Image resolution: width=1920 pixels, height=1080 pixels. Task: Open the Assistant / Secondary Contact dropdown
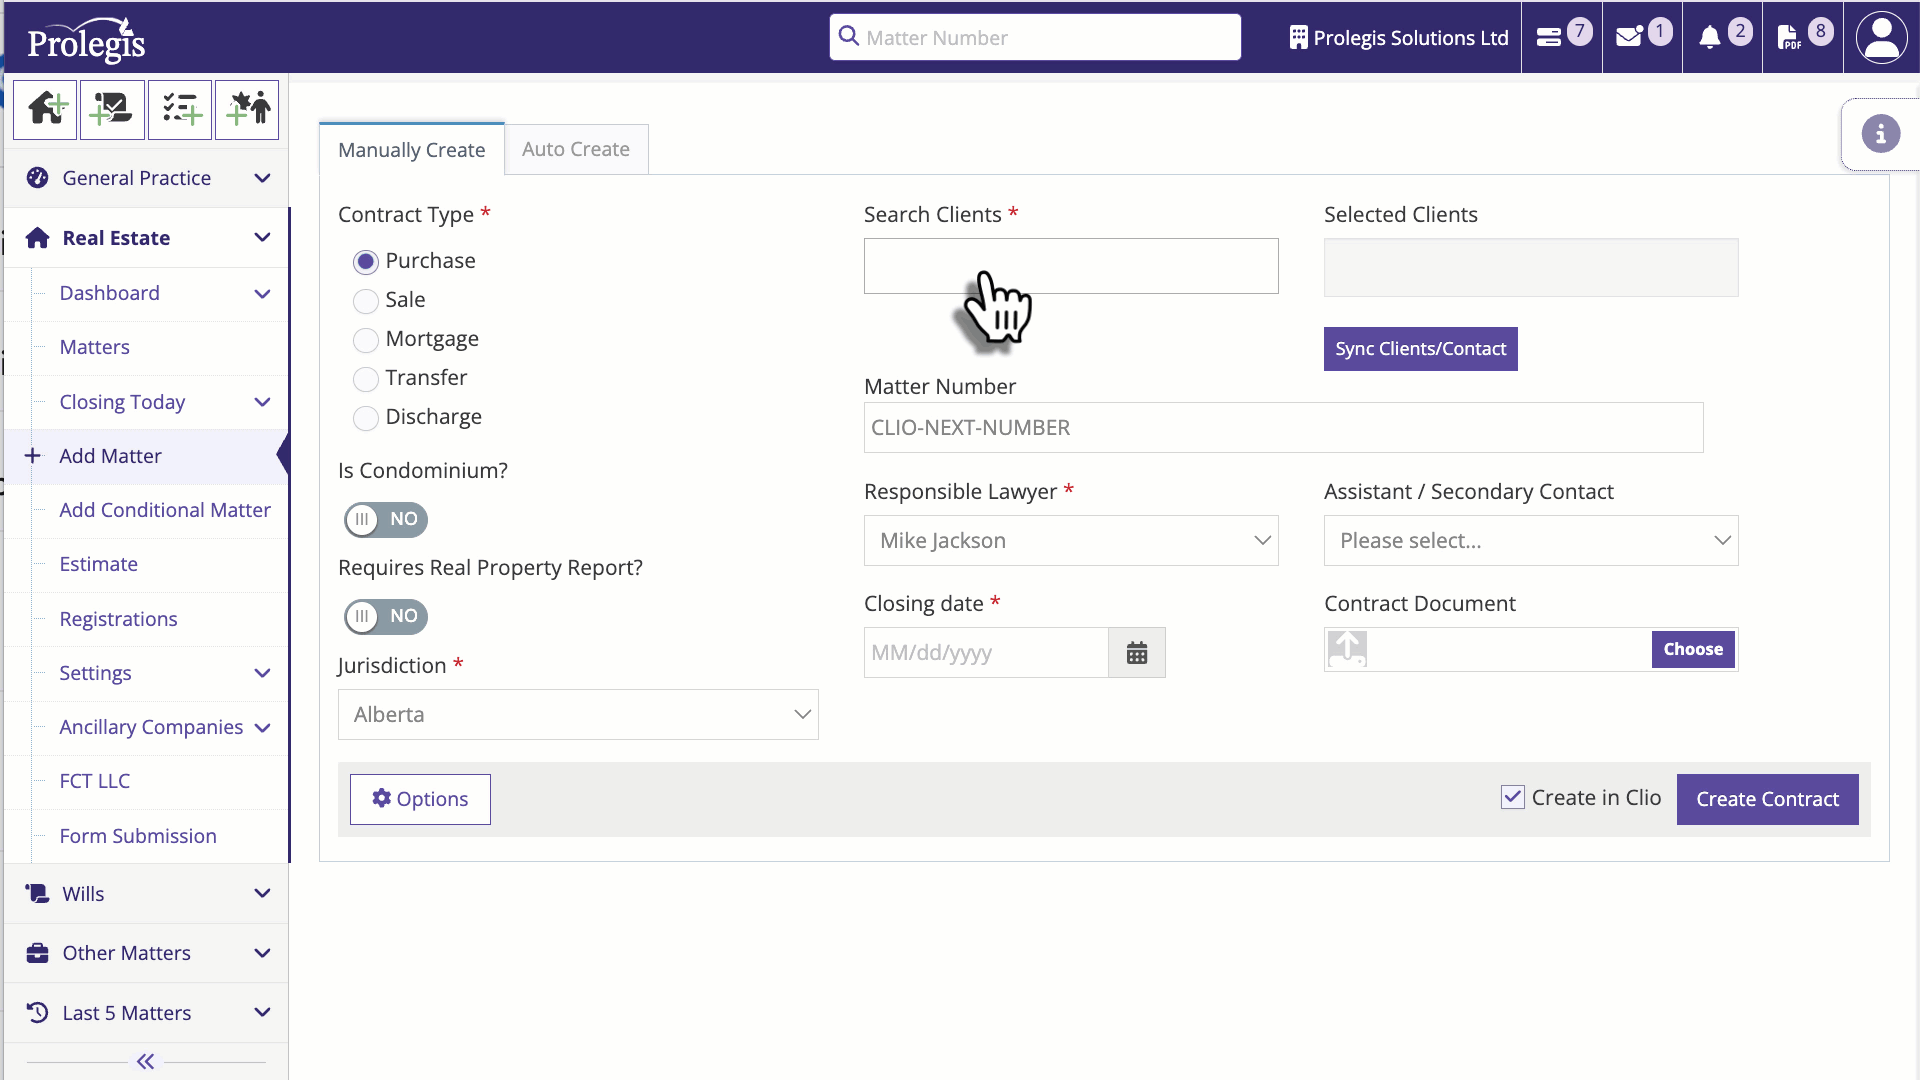coord(1530,540)
